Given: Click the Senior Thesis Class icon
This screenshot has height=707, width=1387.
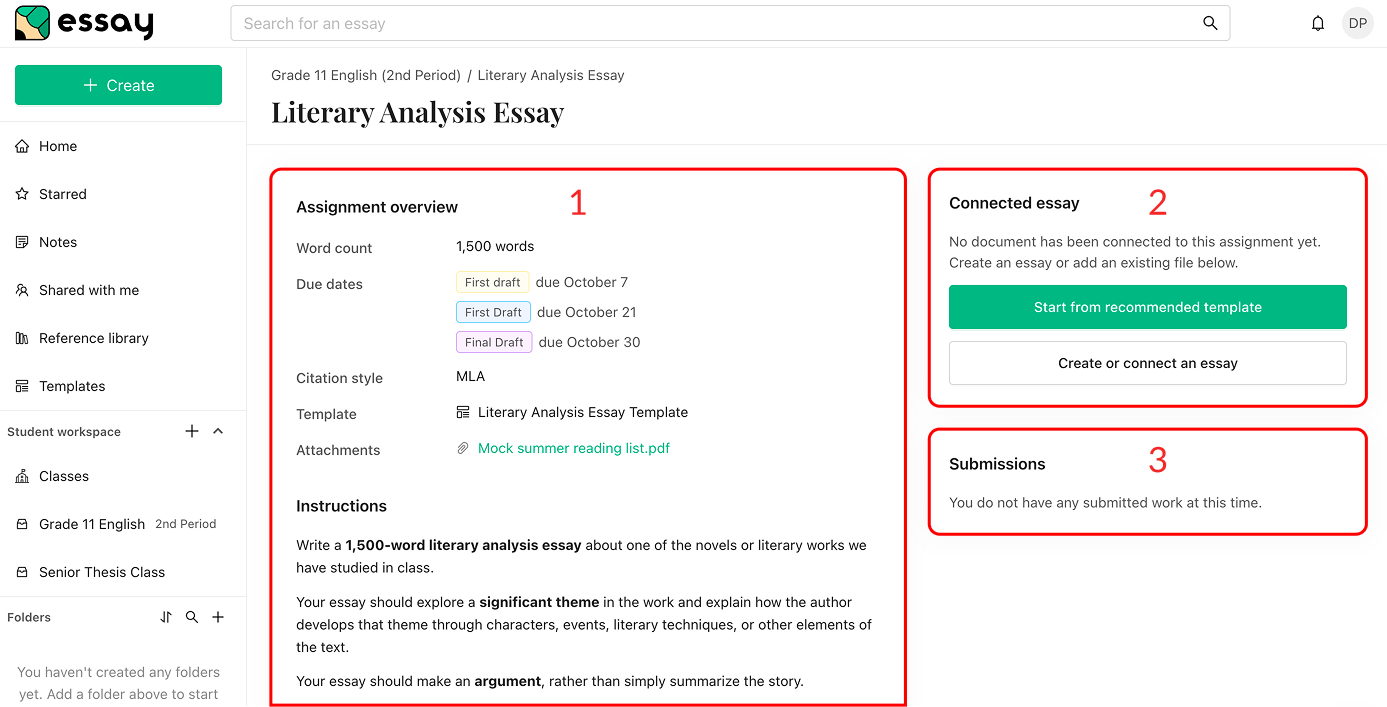Looking at the screenshot, I should coord(22,572).
